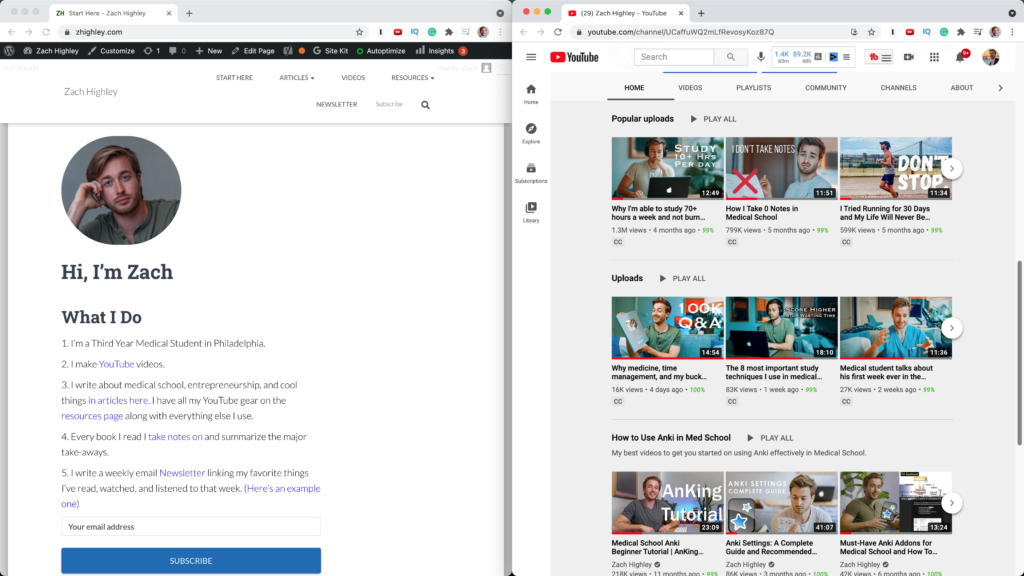This screenshot has width=1024, height=576.
Task: Click the YouTube search input field
Action: pyautogui.click(x=674, y=57)
